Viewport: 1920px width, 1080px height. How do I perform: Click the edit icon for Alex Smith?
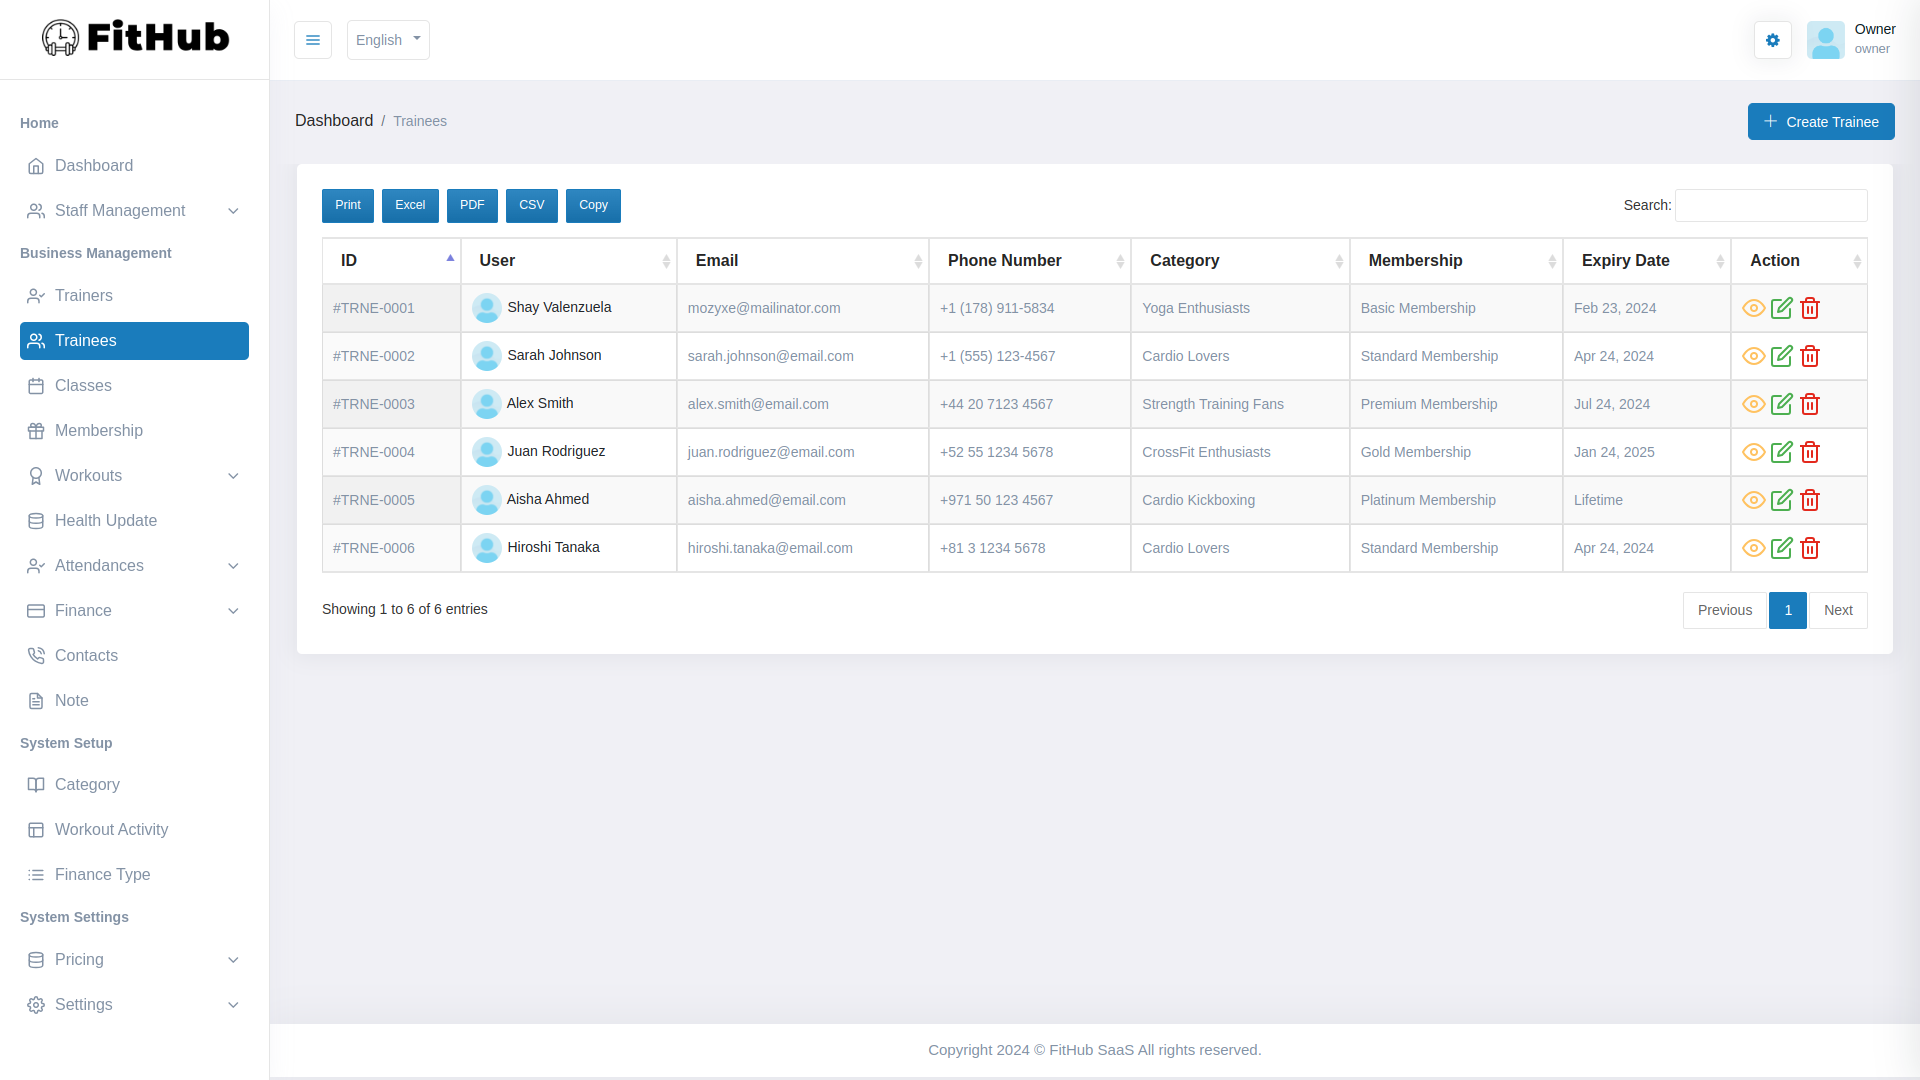pos(1782,404)
